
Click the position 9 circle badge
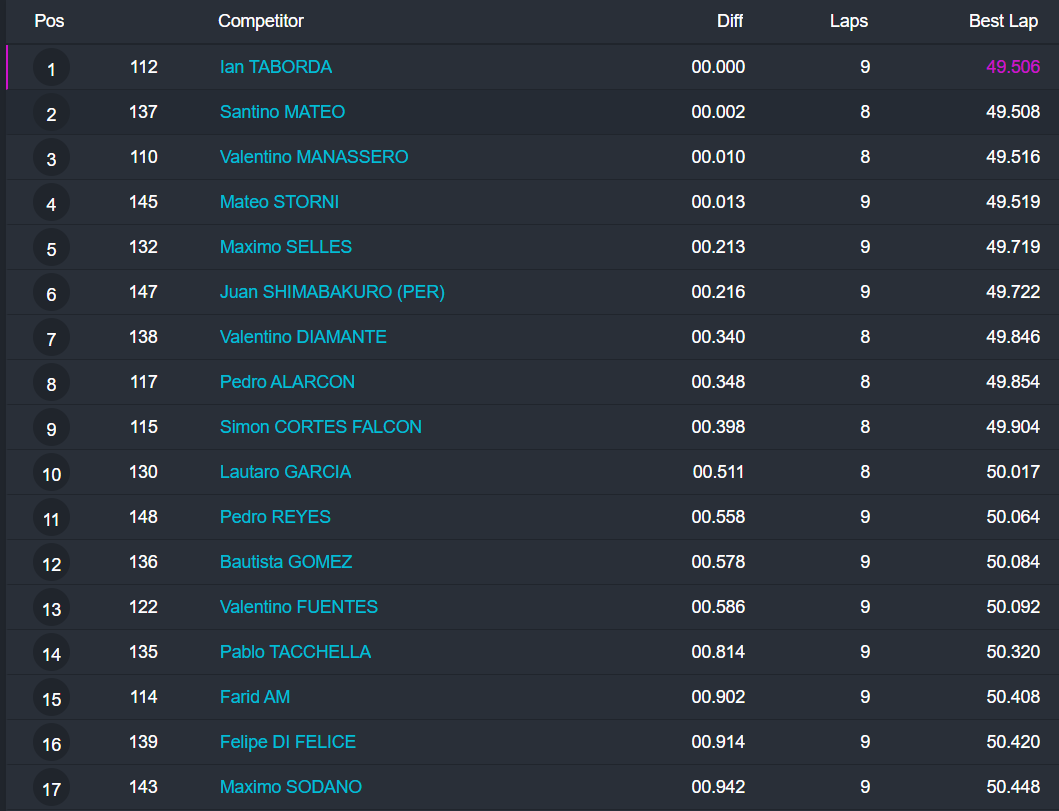(x=51, y=429)
